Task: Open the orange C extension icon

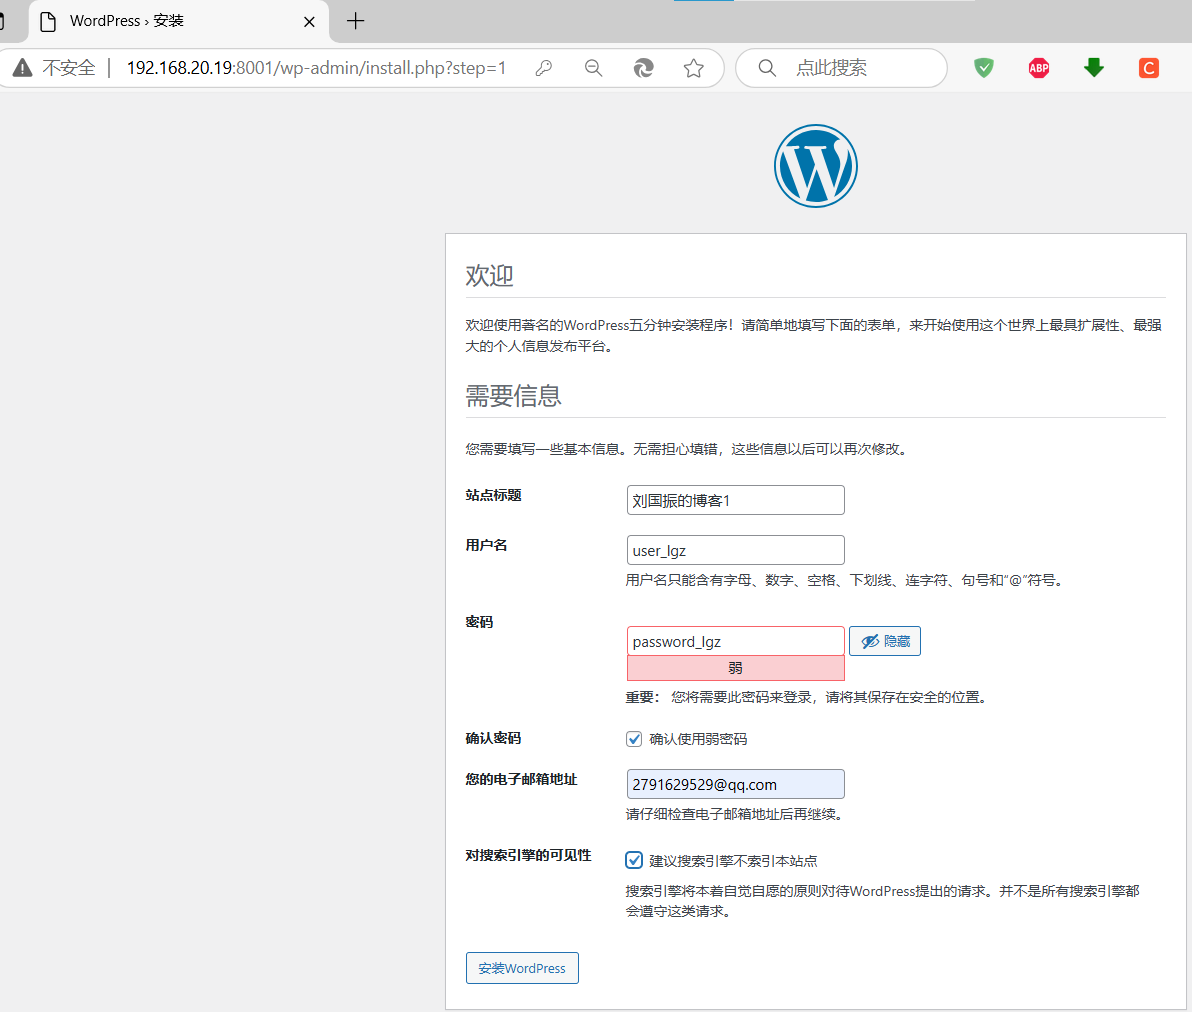Action: (x=1149, y=68)
